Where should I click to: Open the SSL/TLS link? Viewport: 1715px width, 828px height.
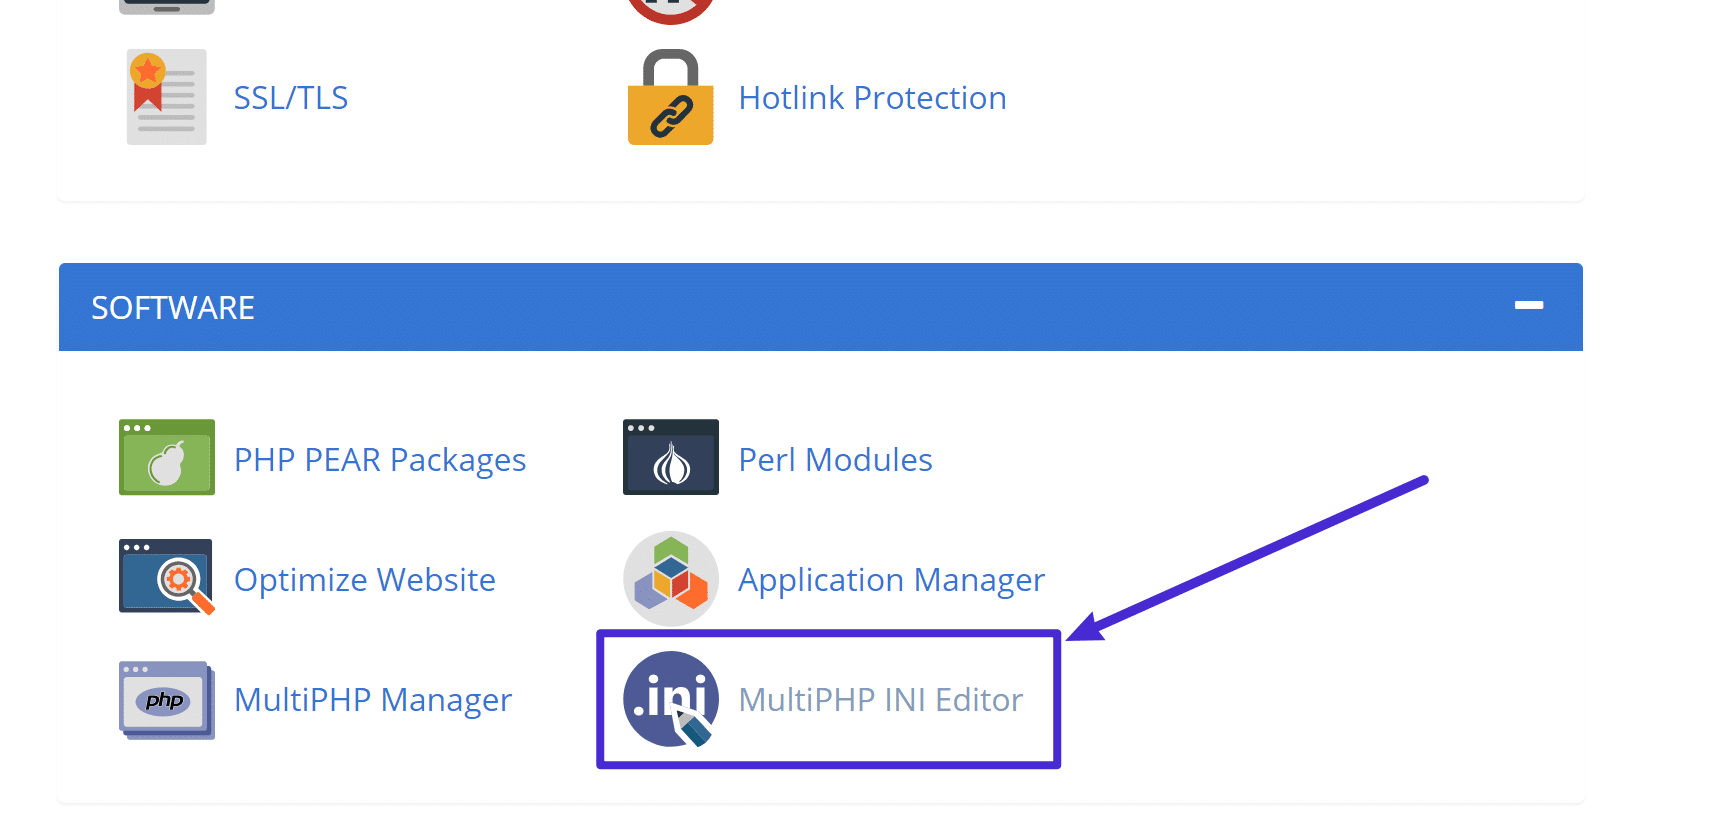click(x=290, y=98)
